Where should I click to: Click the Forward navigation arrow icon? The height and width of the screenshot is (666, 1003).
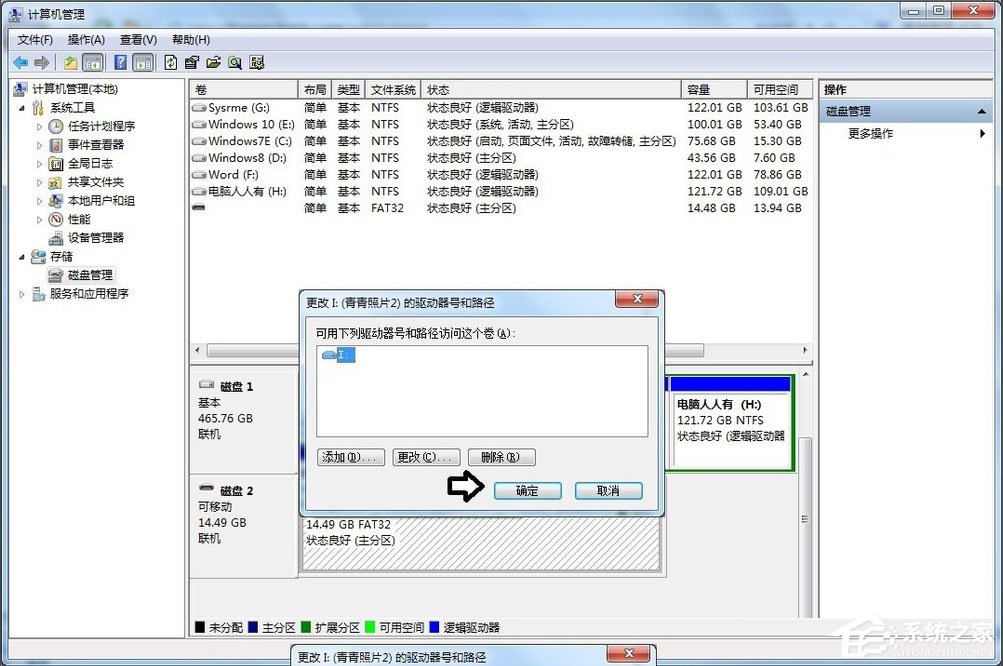click(x=41, y=62)
